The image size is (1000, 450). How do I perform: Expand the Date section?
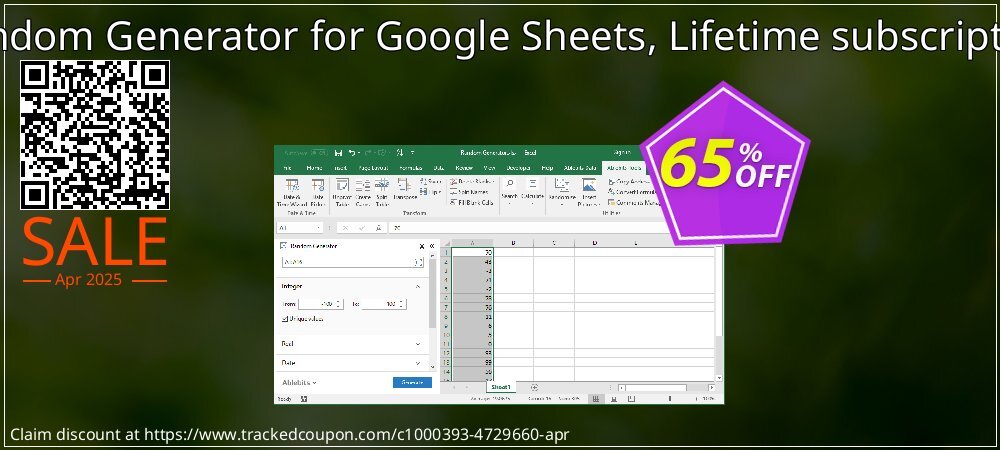pos(418,363)
